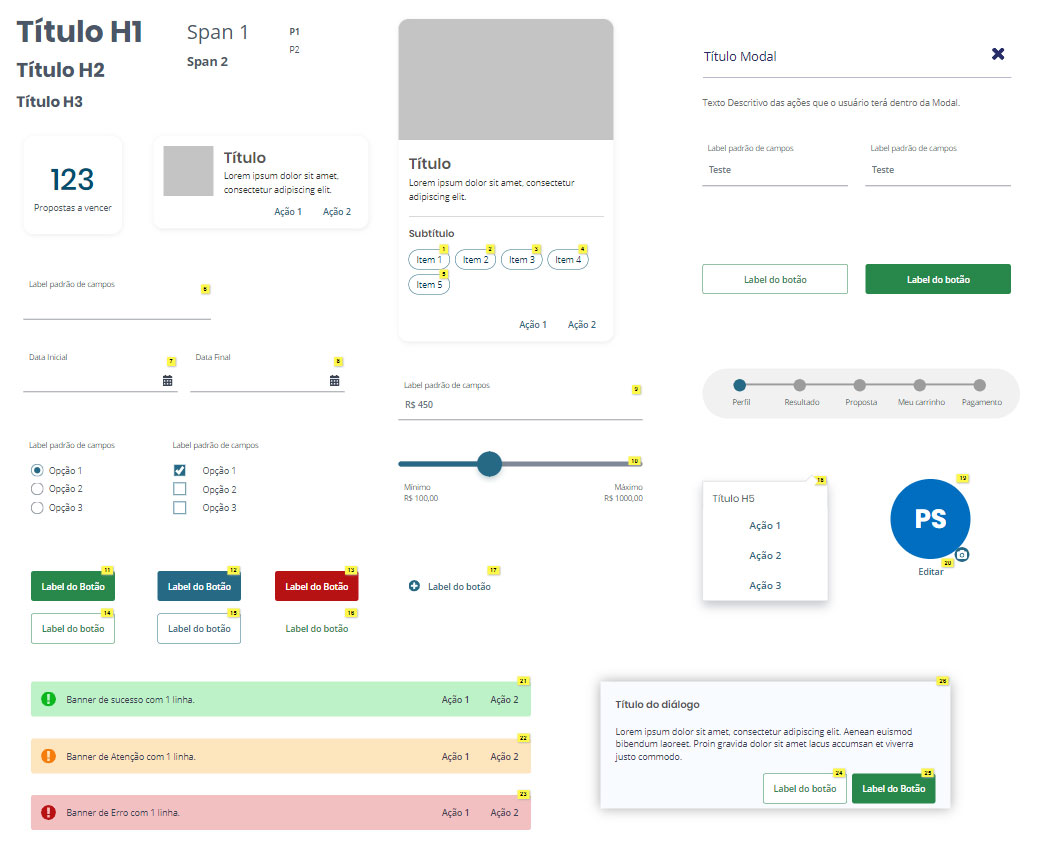Image resolution: width=1044 pixels, height=858 pixels.
Task: Click the red Erro banner alert icon
Action: [x=48, y=813]
